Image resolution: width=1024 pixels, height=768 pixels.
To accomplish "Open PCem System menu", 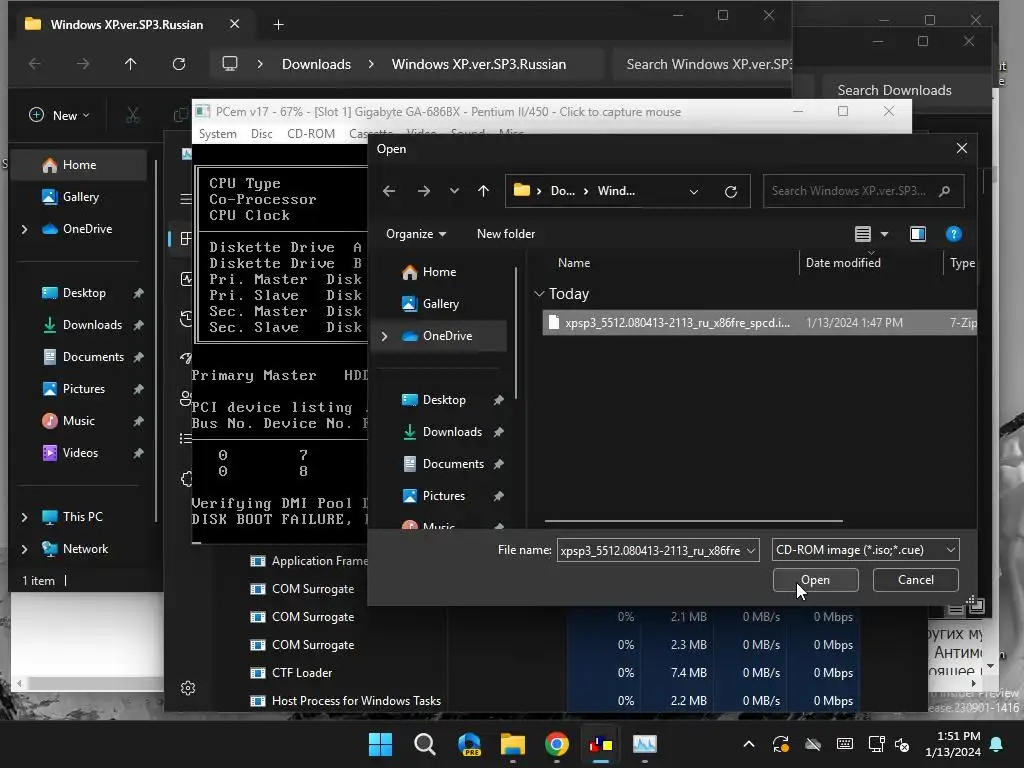I will [x=217, y=133].
